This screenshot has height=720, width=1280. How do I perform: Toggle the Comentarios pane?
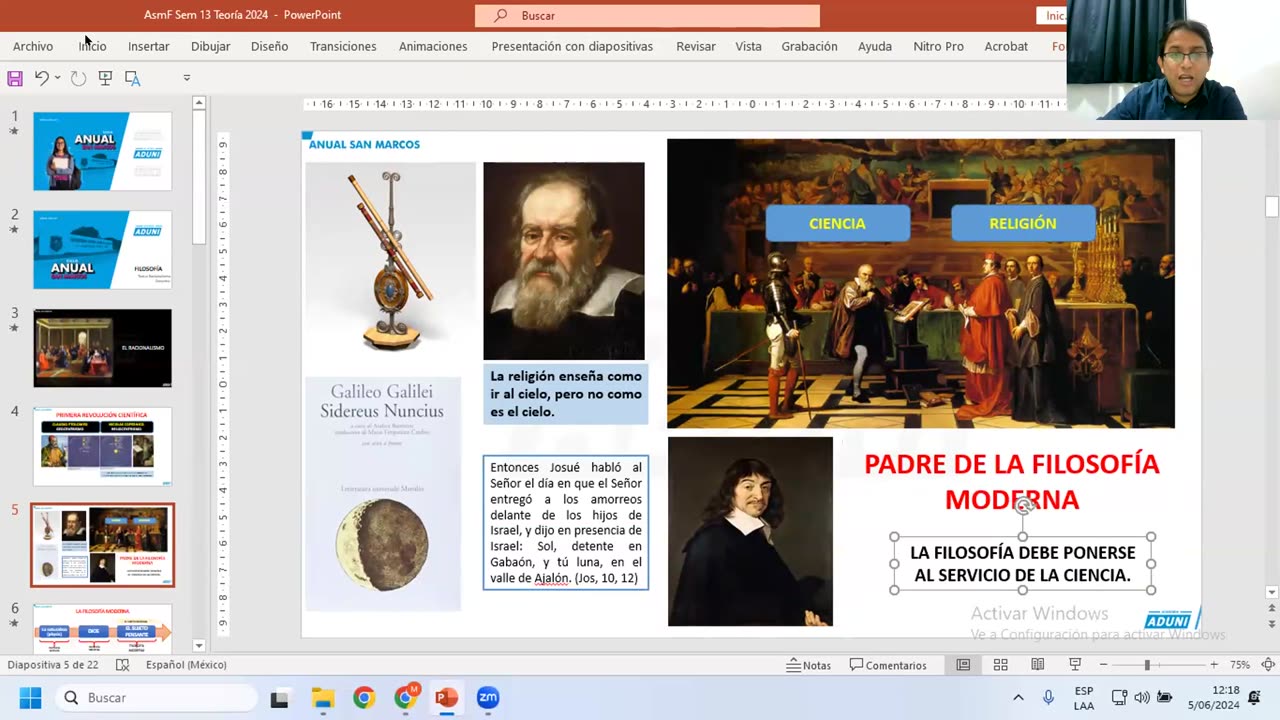[x=888, y=665]
